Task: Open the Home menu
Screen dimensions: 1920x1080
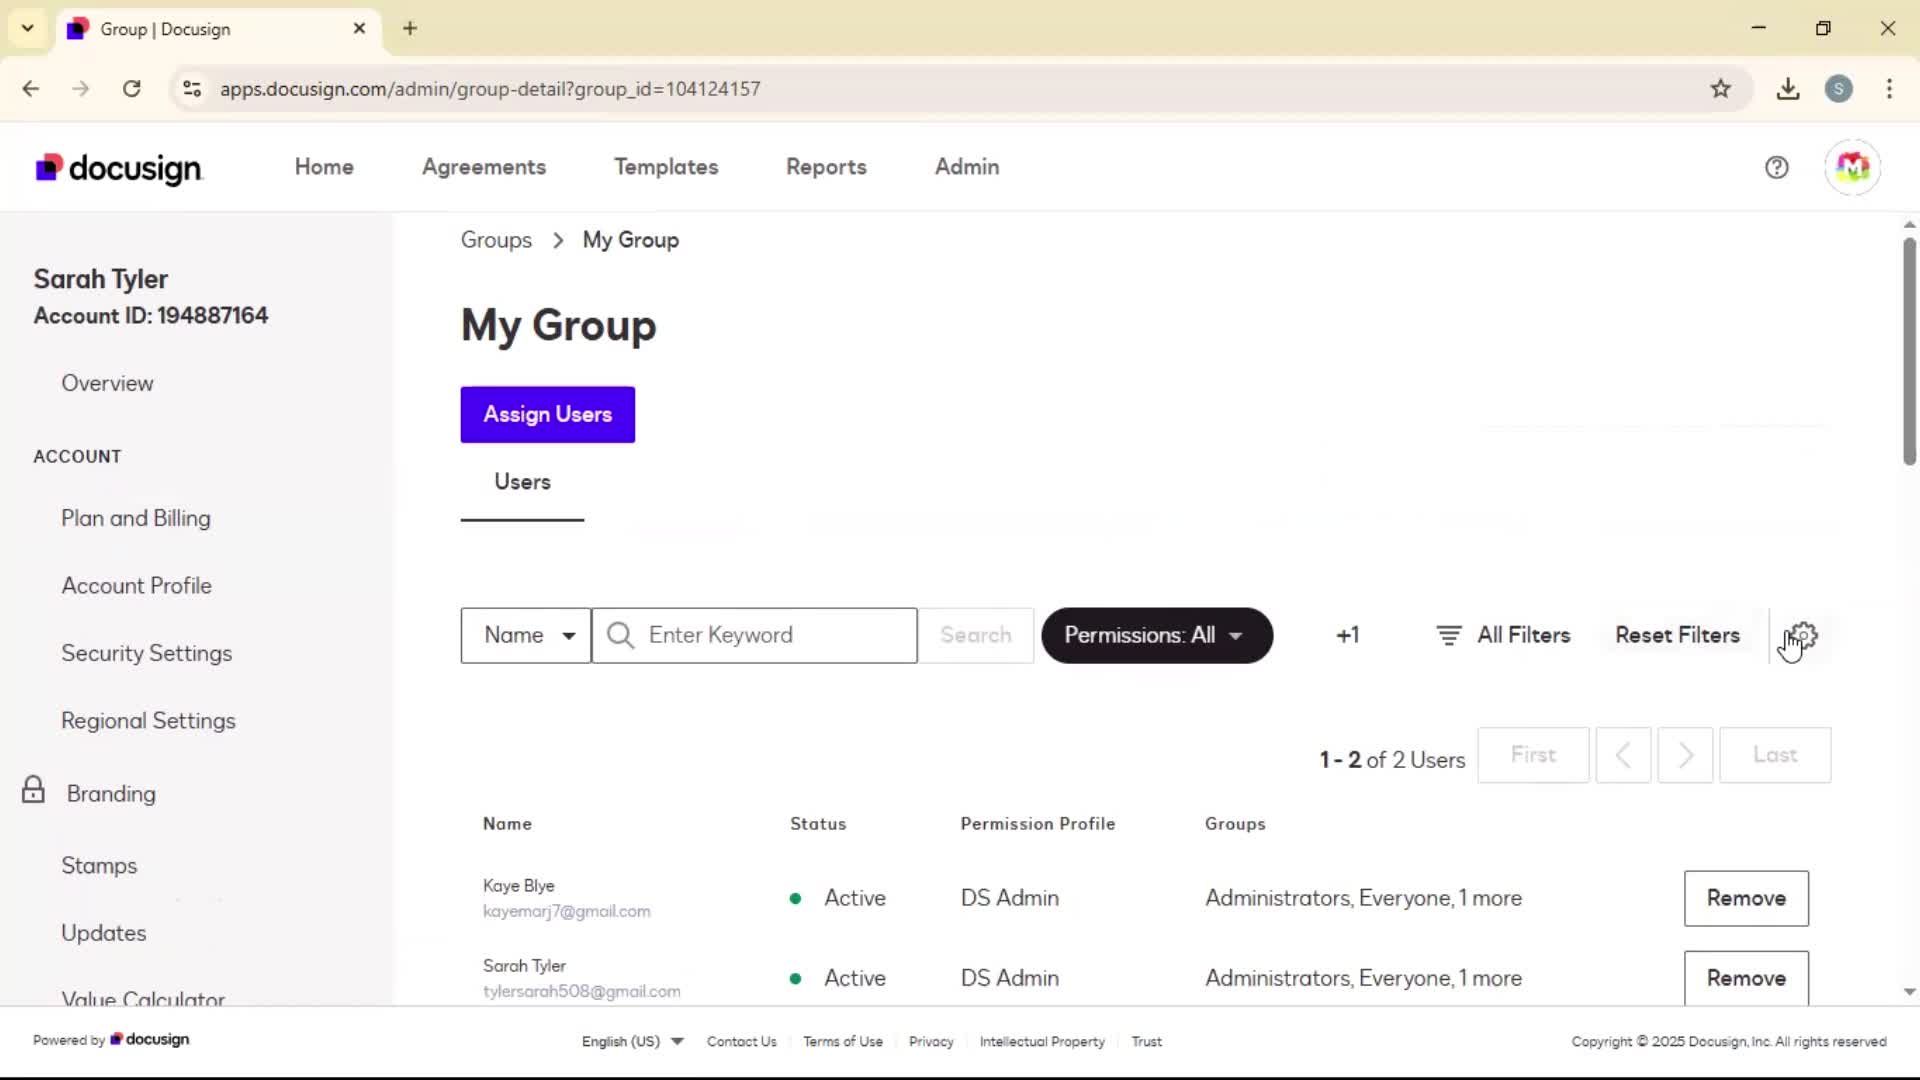Action: [324, 167]
